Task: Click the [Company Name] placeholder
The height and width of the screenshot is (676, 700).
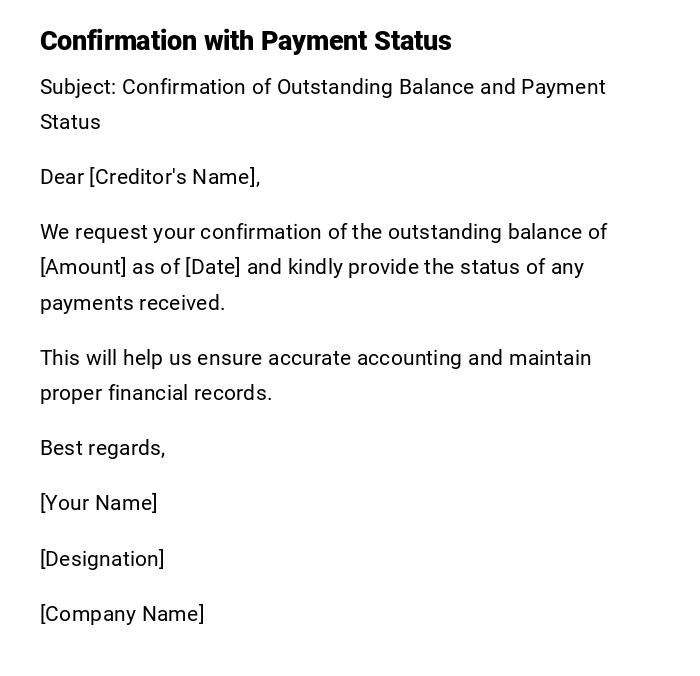Action: [122, 614]
